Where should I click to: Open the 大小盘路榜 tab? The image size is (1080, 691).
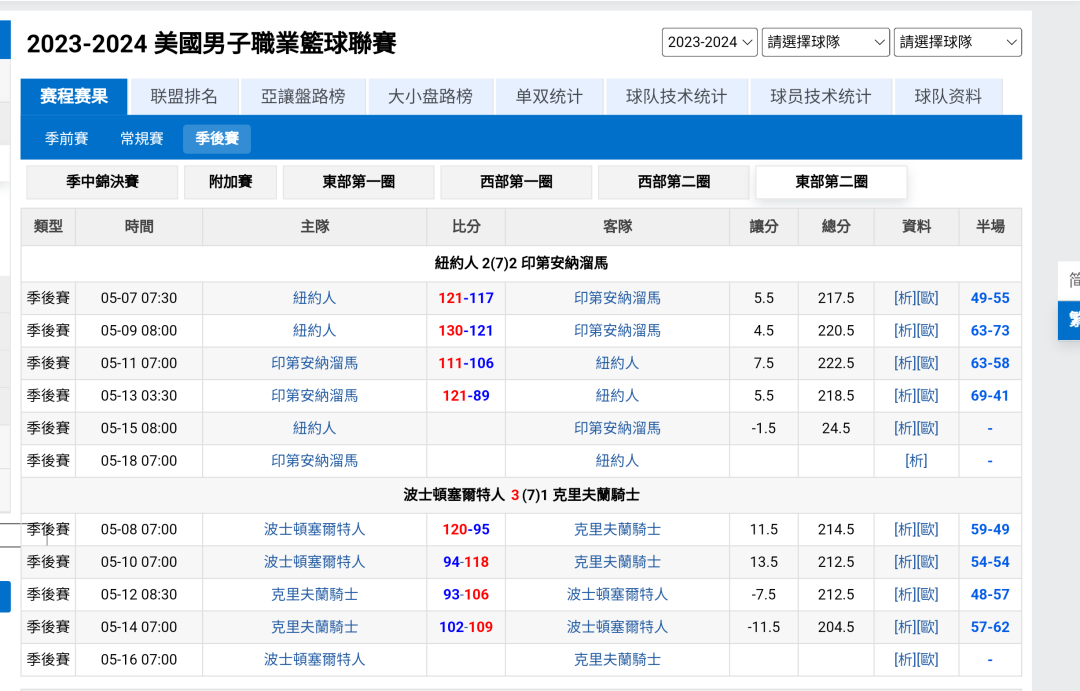[x=430, y=96]
